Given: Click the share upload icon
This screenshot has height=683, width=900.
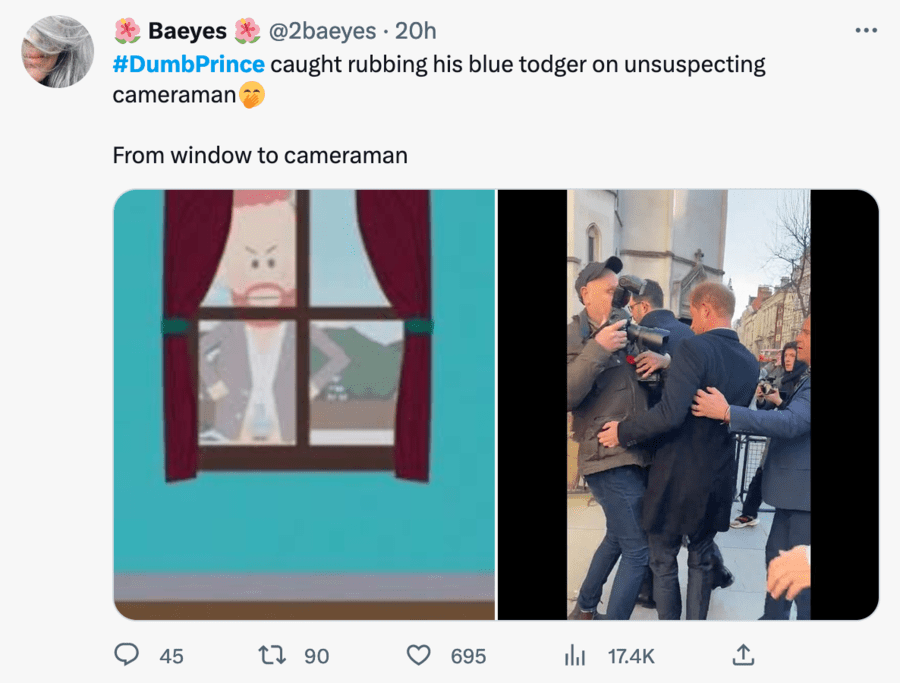Looking at the screenshot, I should coord(742,655).
